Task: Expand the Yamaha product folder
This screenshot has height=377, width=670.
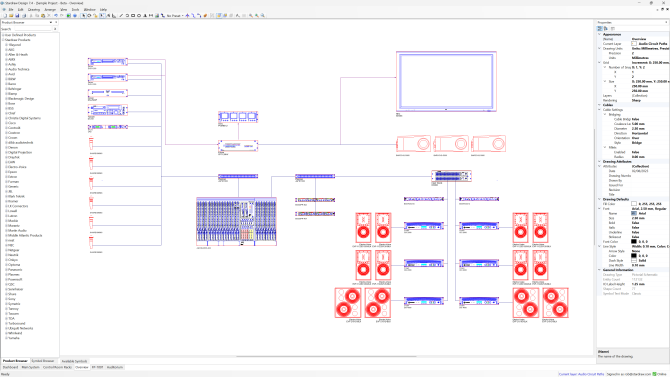Action: click(6, 338)
